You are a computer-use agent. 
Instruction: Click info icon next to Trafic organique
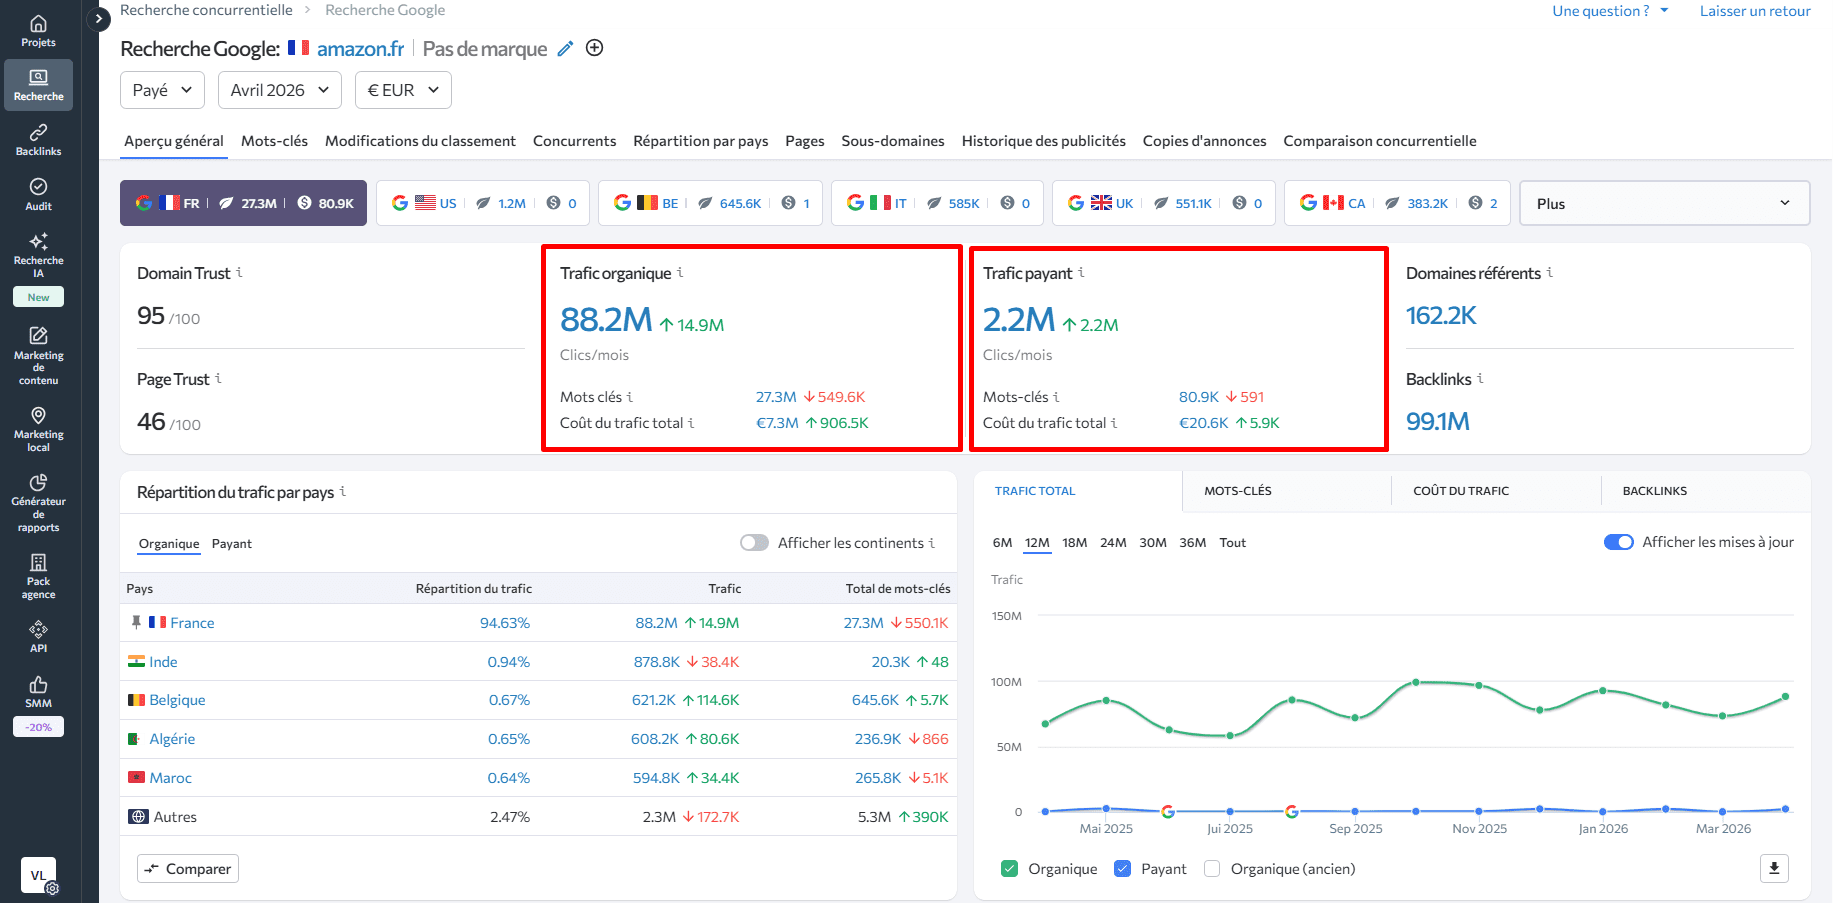click(680, 272)
